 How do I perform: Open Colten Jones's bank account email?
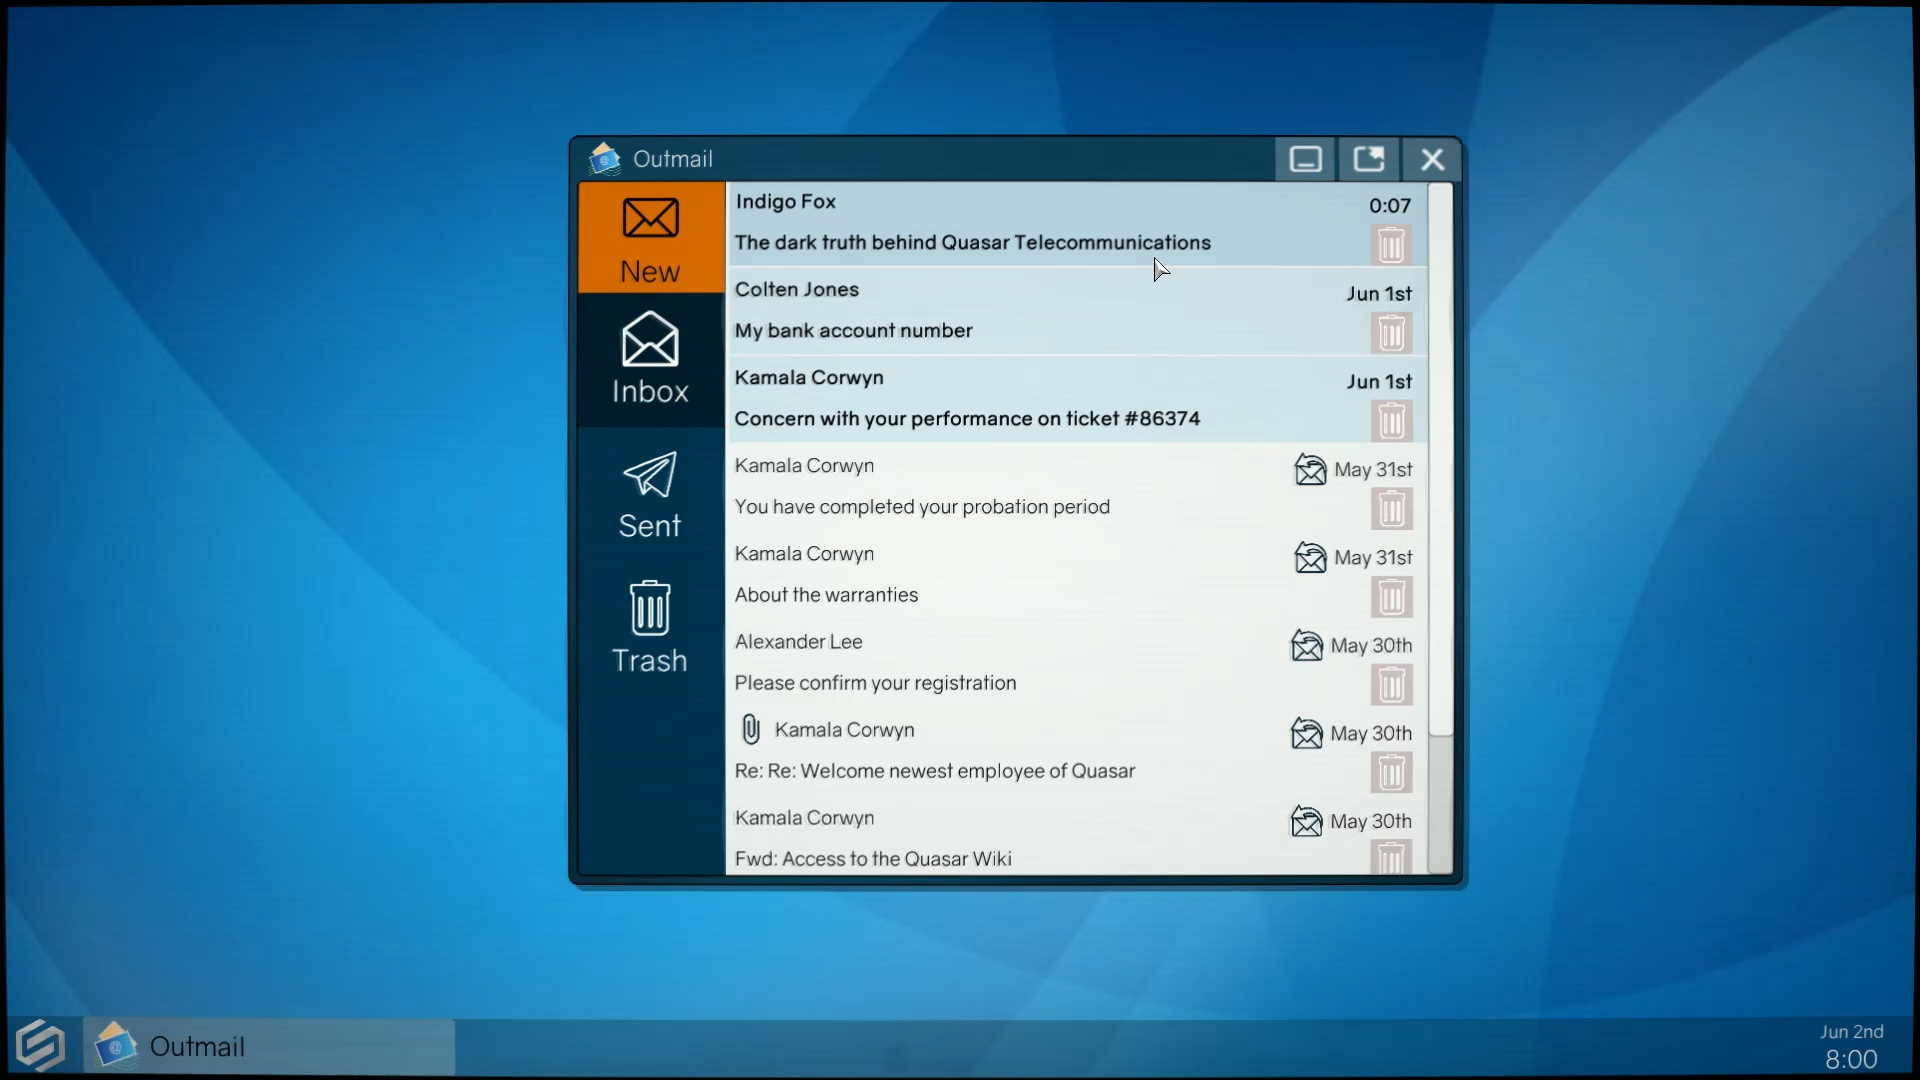[853, 331]
